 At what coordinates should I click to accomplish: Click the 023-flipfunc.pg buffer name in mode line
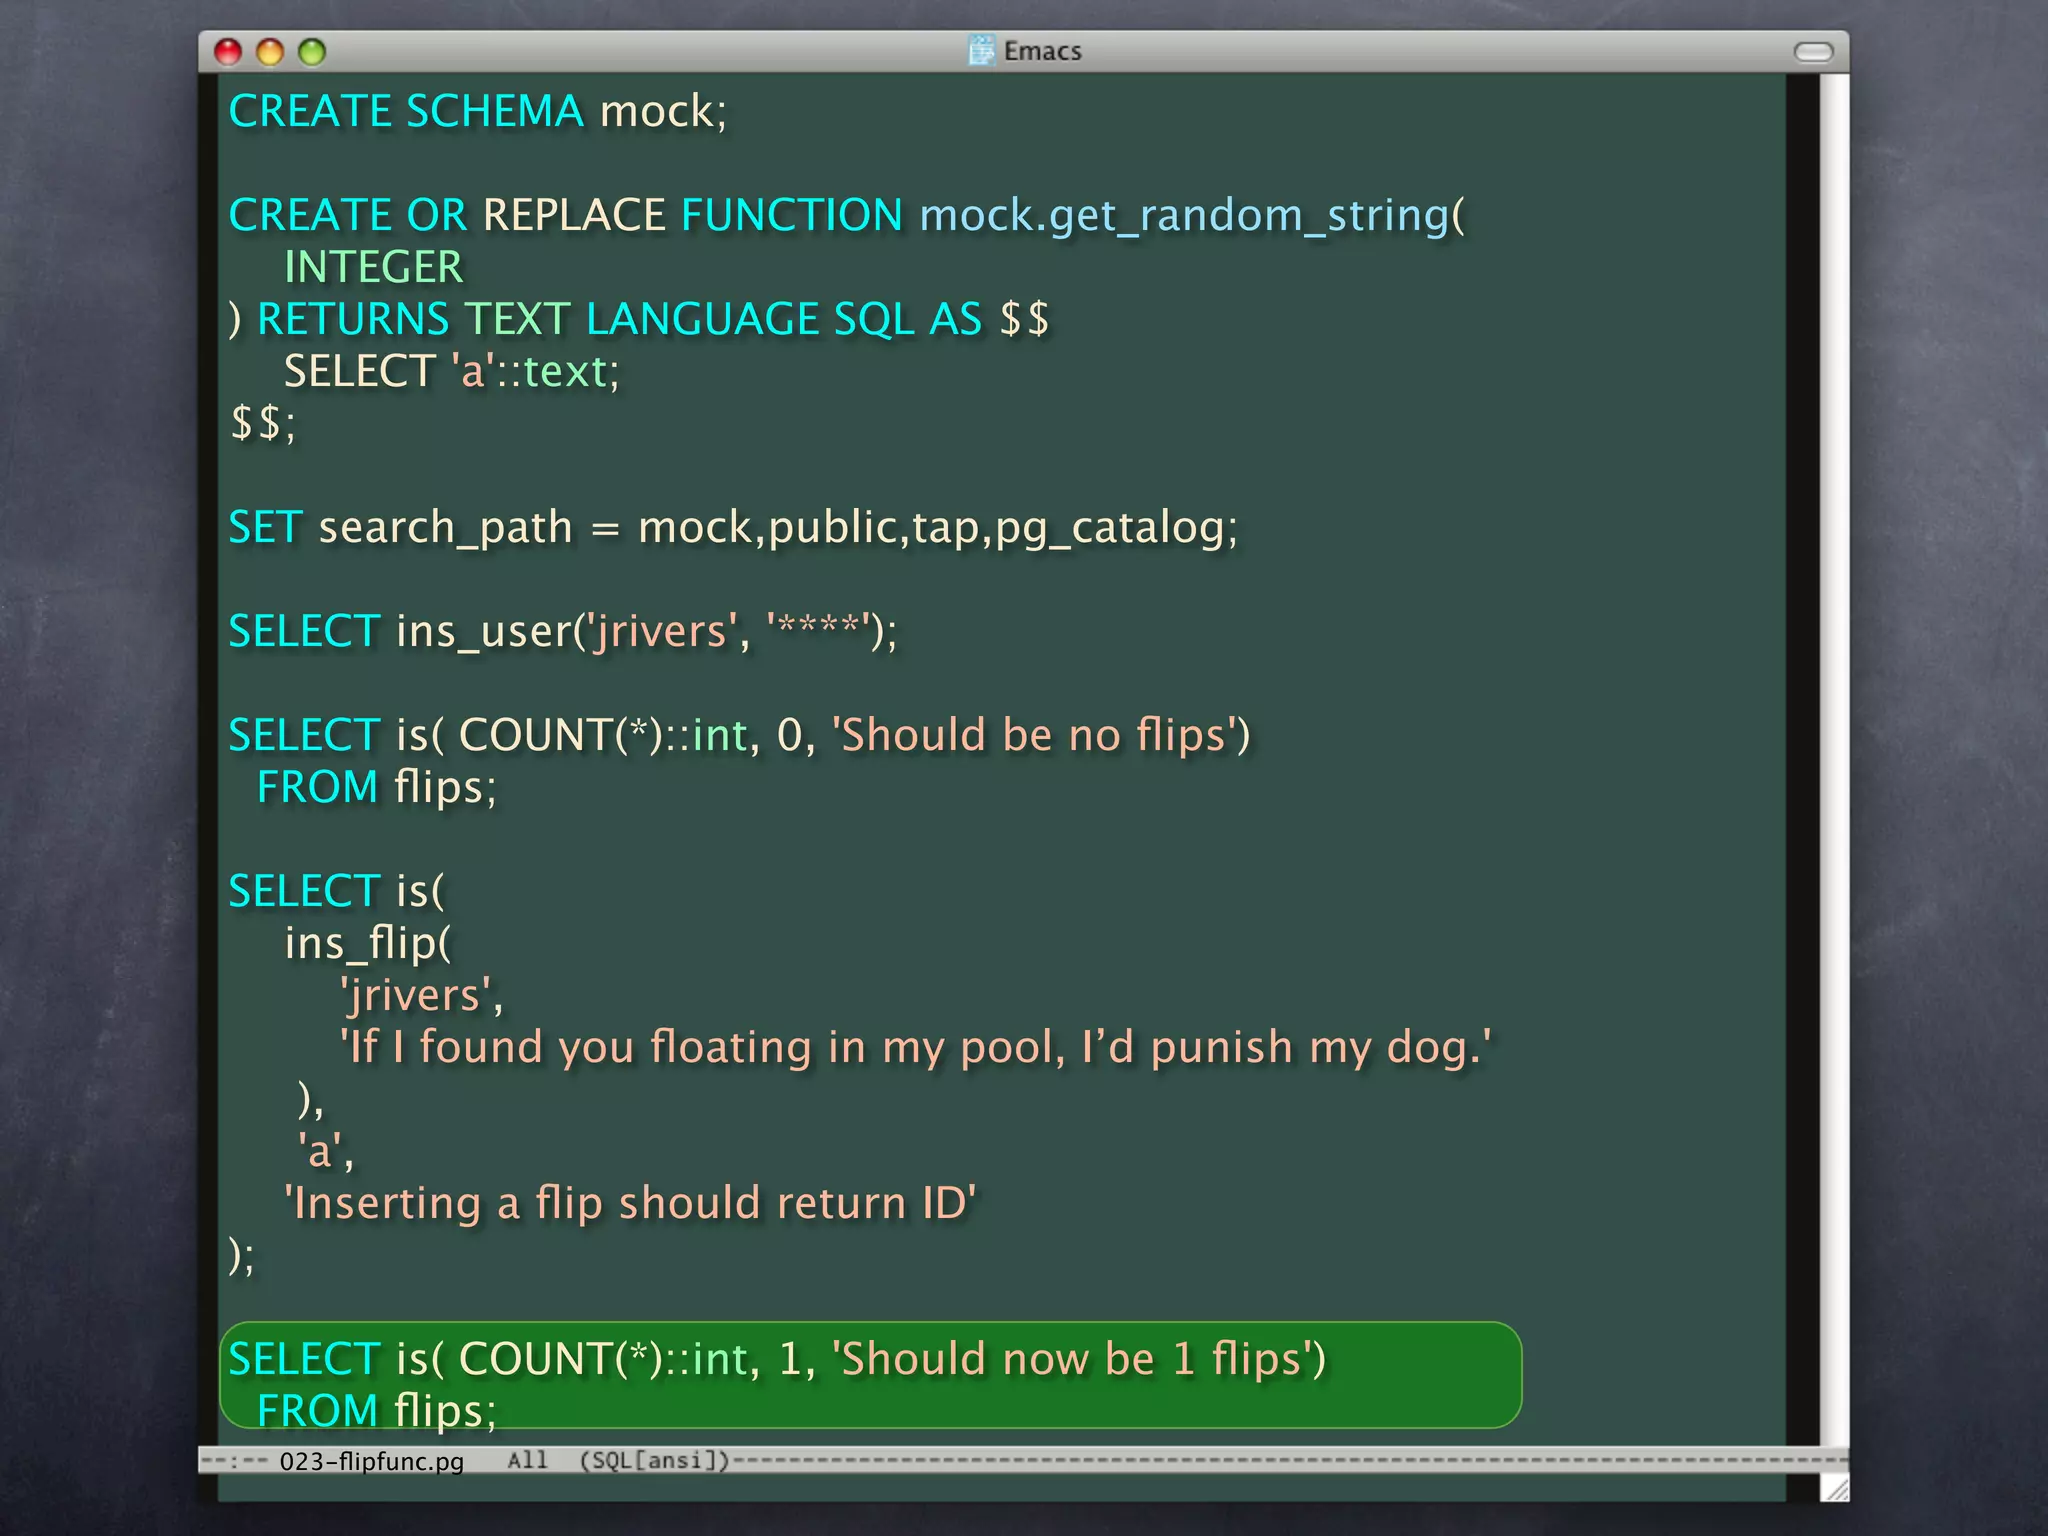(371, 1461)
